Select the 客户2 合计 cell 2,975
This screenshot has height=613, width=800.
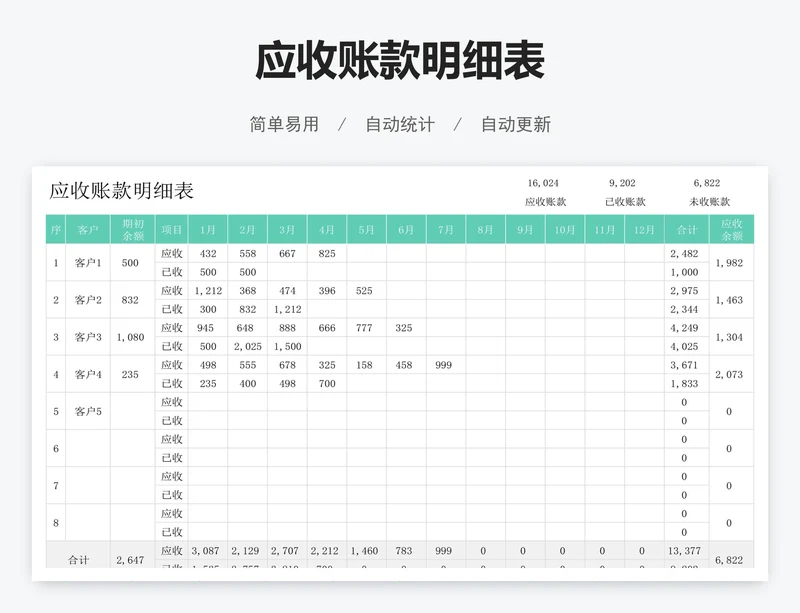[x=687, y=291]
